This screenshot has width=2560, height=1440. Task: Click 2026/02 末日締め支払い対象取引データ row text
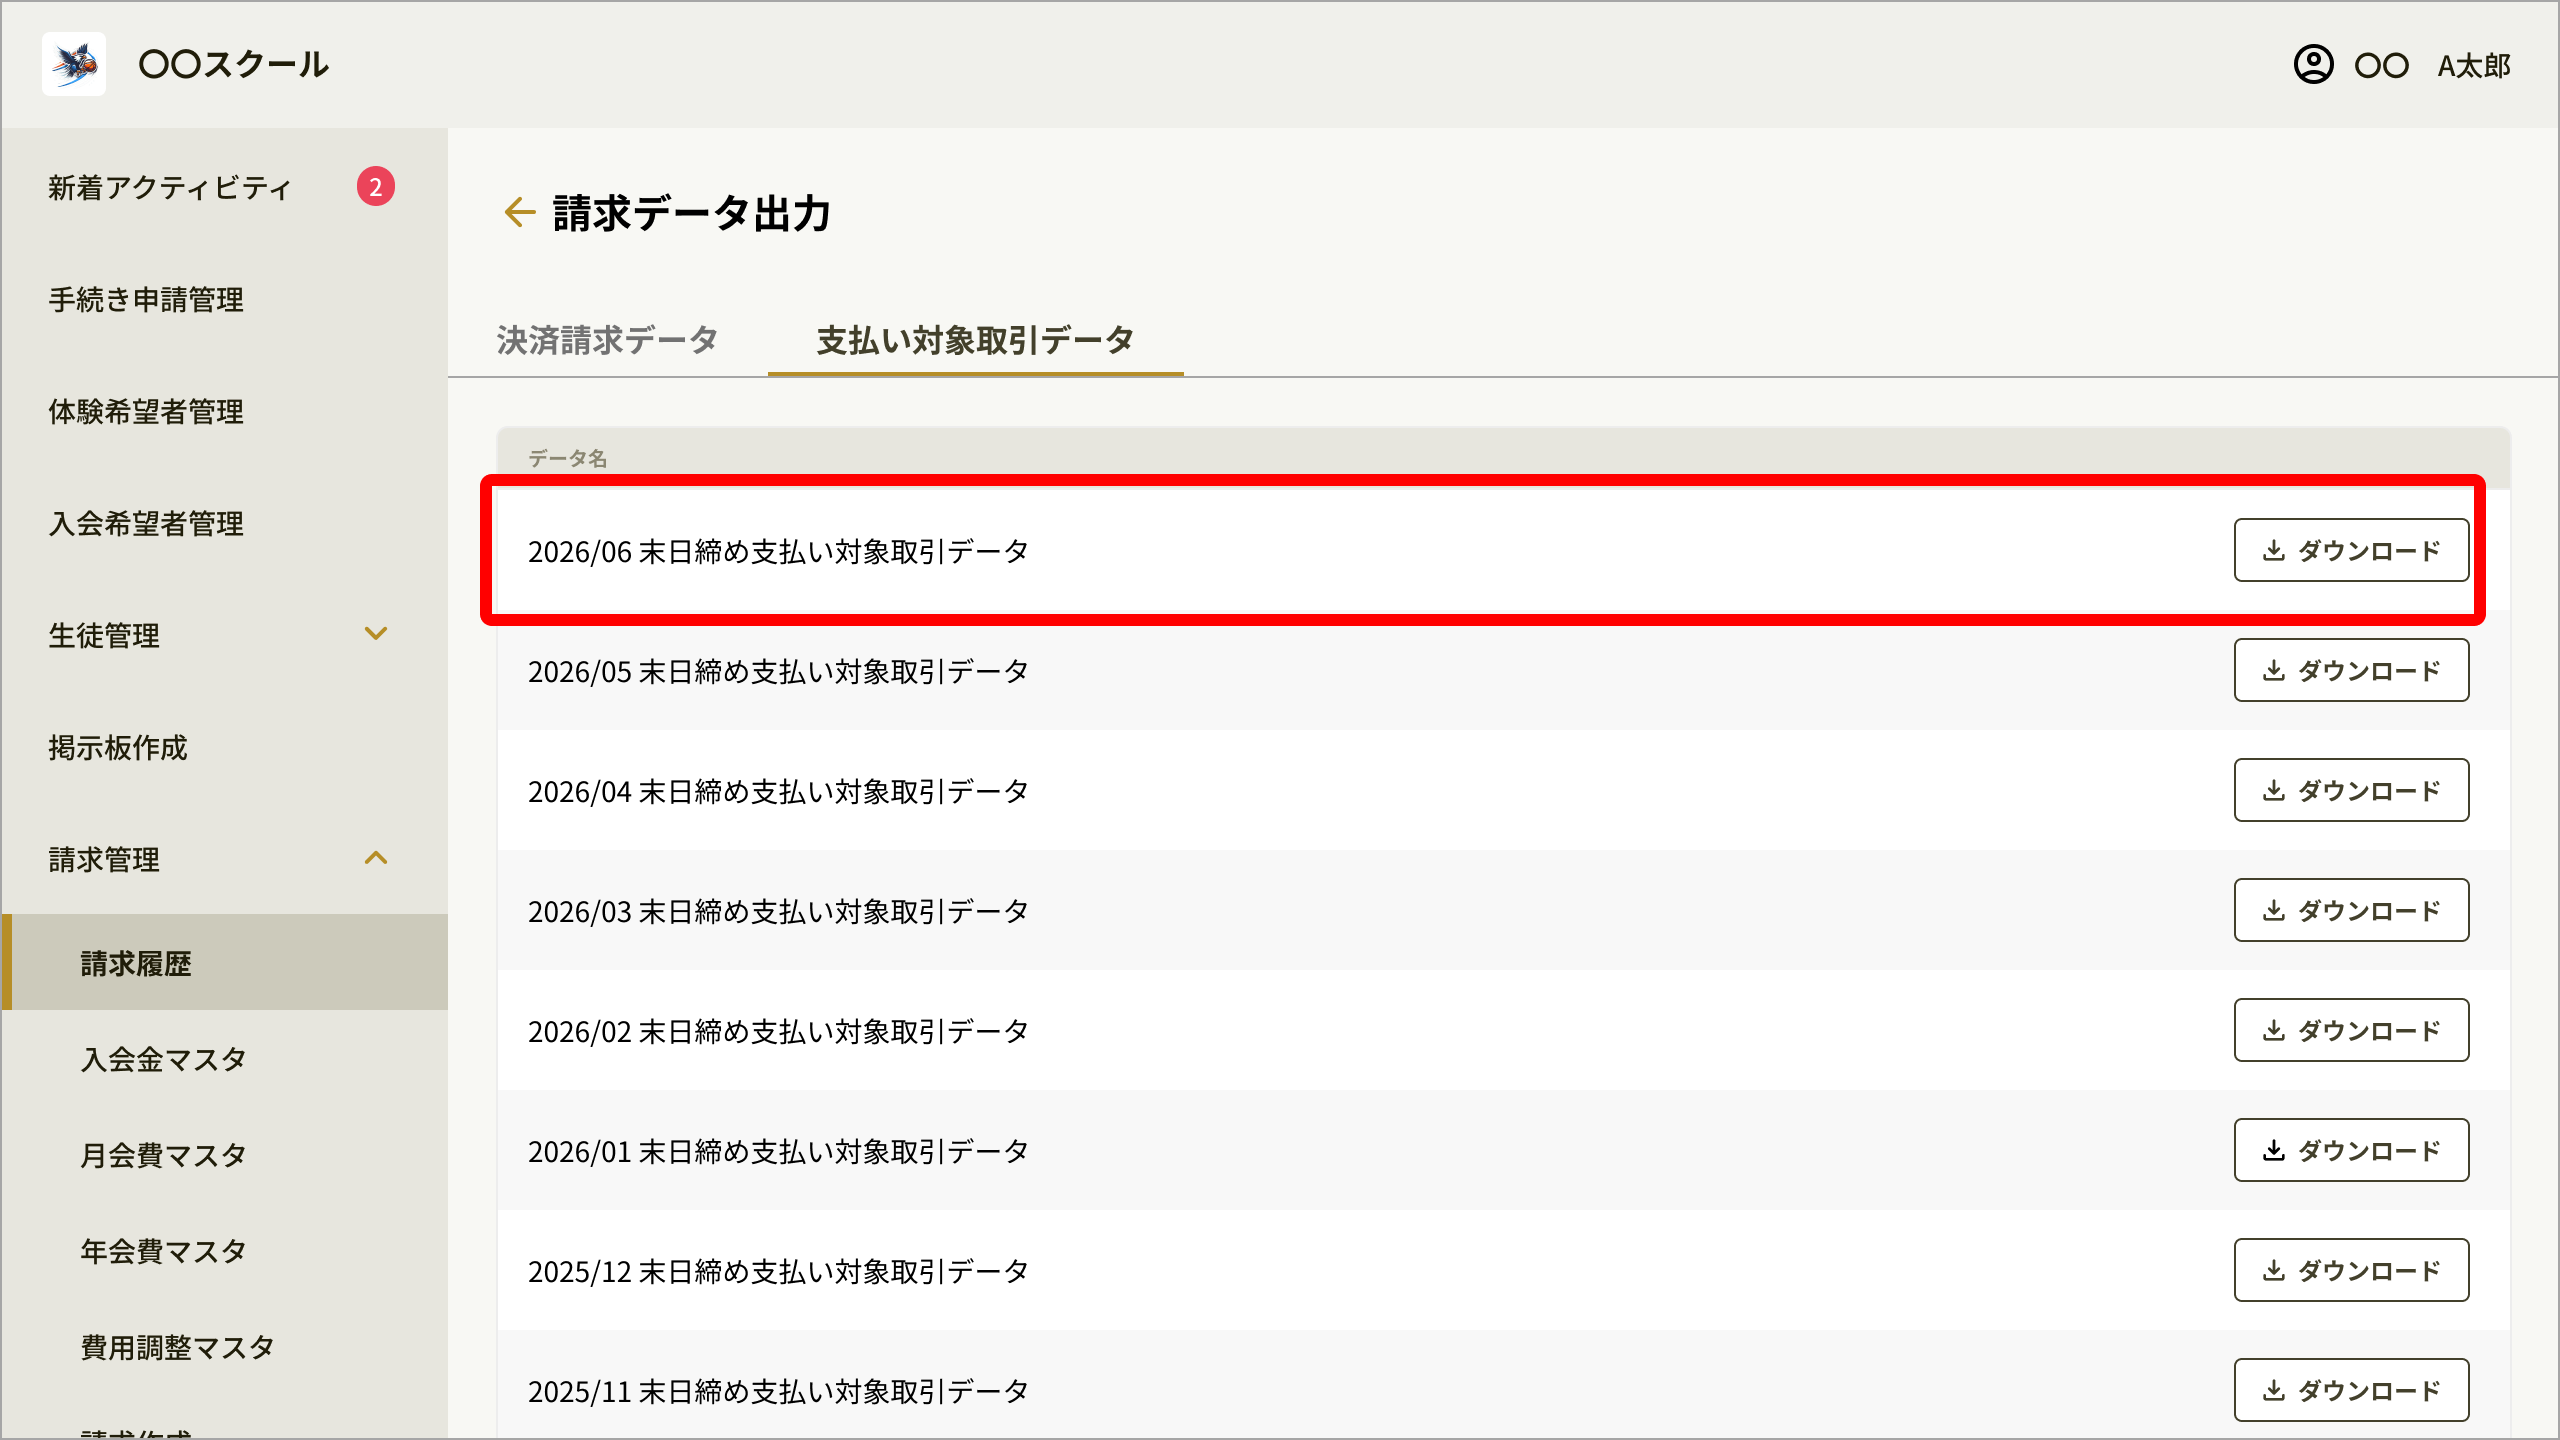(778, 1031)
